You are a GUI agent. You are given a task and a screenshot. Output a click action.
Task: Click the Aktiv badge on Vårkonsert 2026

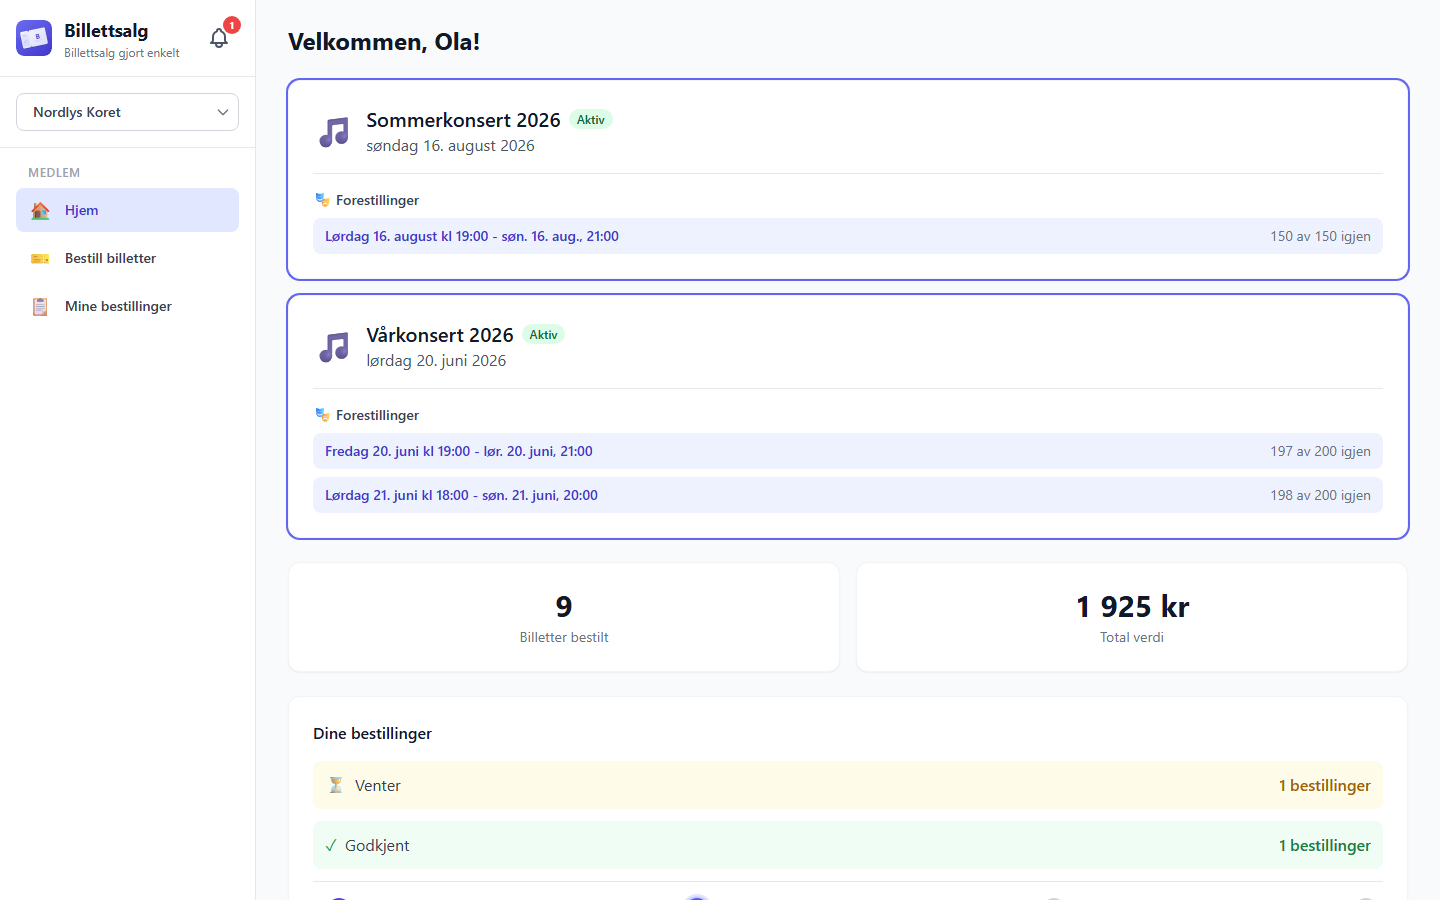[543, 335]
